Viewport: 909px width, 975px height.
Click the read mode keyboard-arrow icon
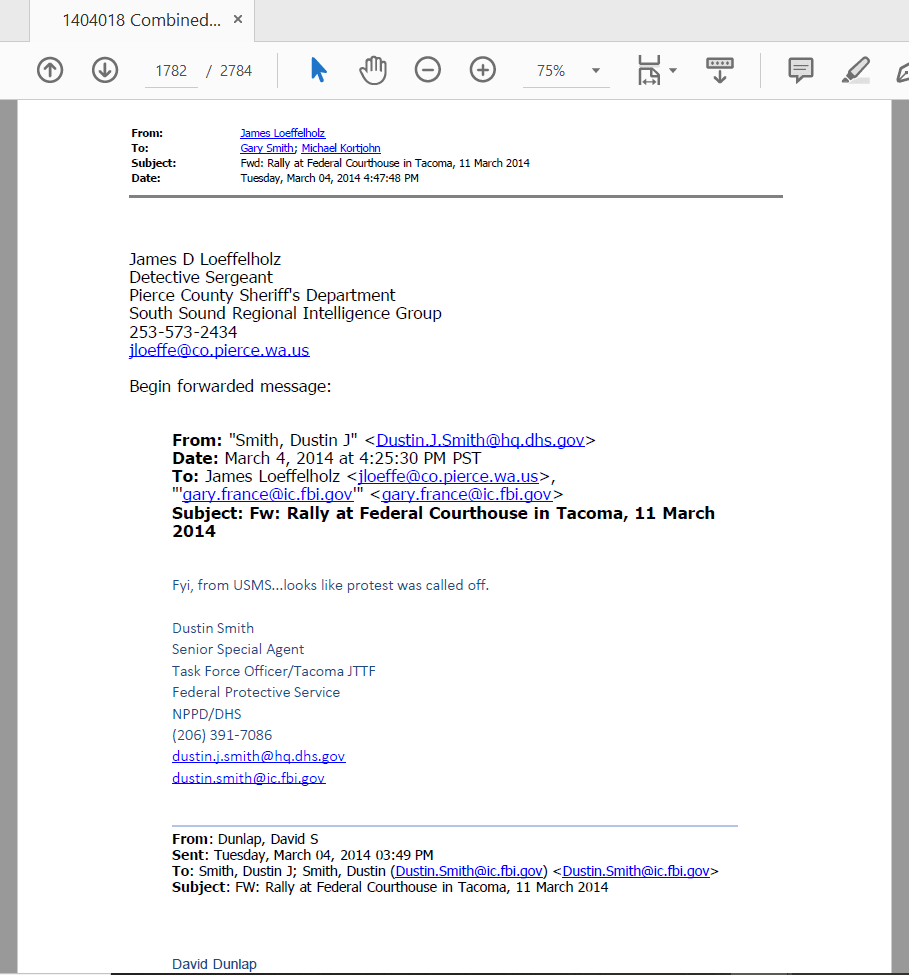tap(719, 70)
